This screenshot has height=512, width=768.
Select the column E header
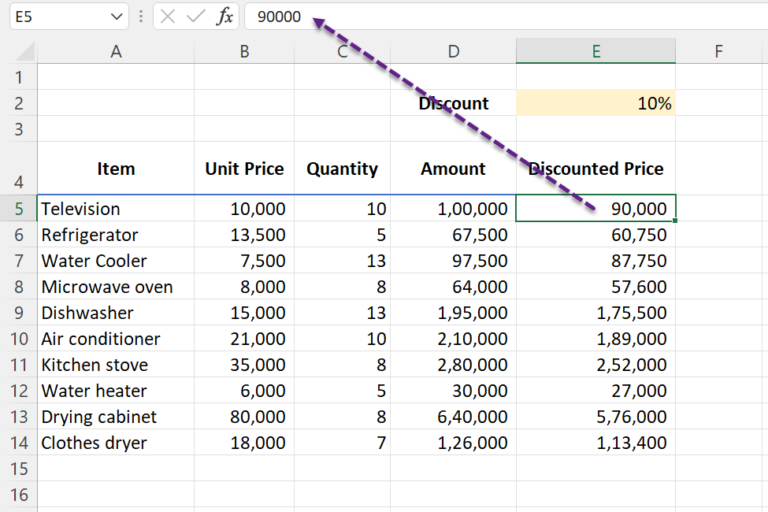(x=596, y=51)
